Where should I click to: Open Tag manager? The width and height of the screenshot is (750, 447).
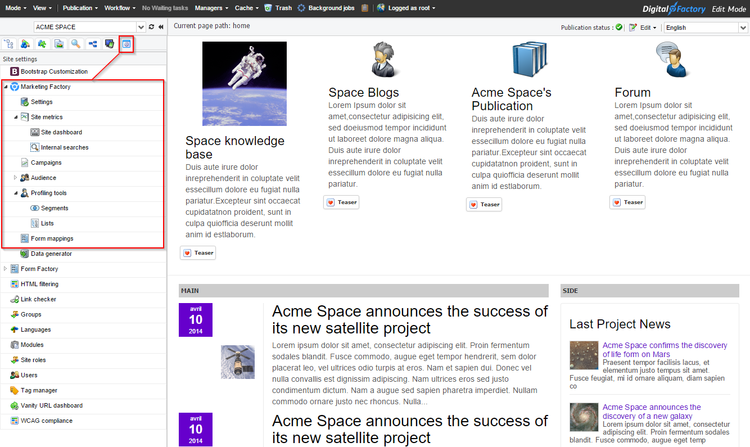point(39,390)
